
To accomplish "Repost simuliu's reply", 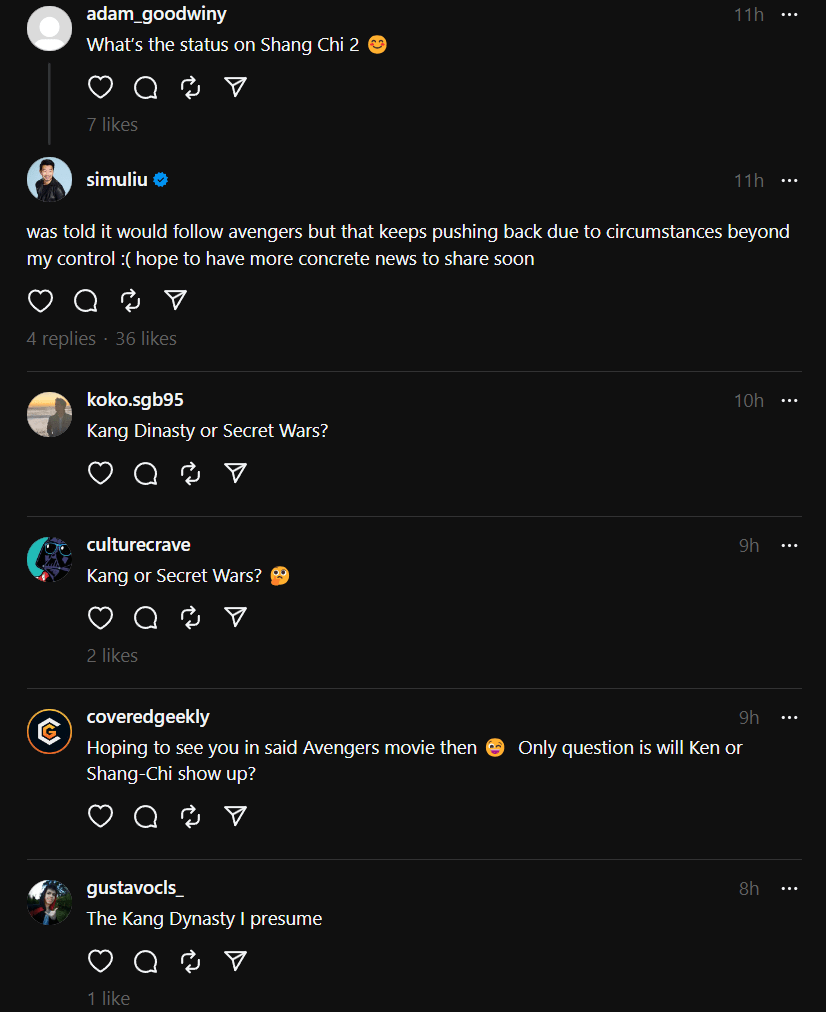I will tap(131, 301).
